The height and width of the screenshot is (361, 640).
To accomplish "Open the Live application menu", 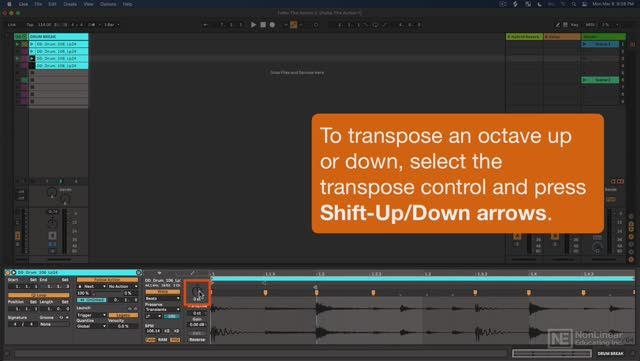I will click(x=23, y=4).
